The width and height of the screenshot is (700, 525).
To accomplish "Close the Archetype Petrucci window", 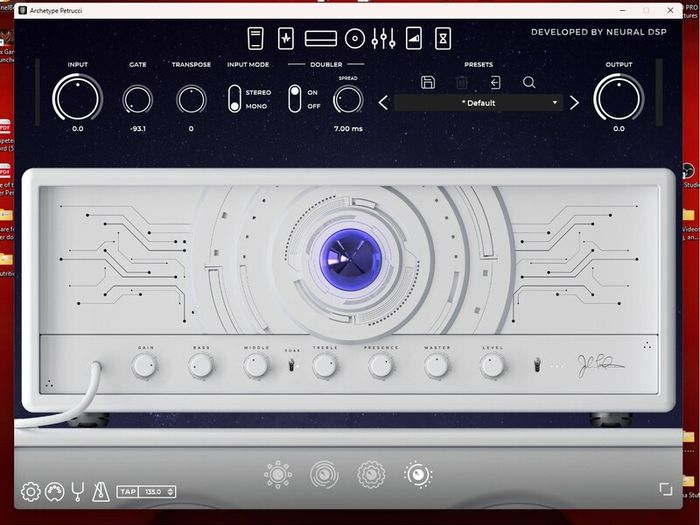I will coord(670,10).
